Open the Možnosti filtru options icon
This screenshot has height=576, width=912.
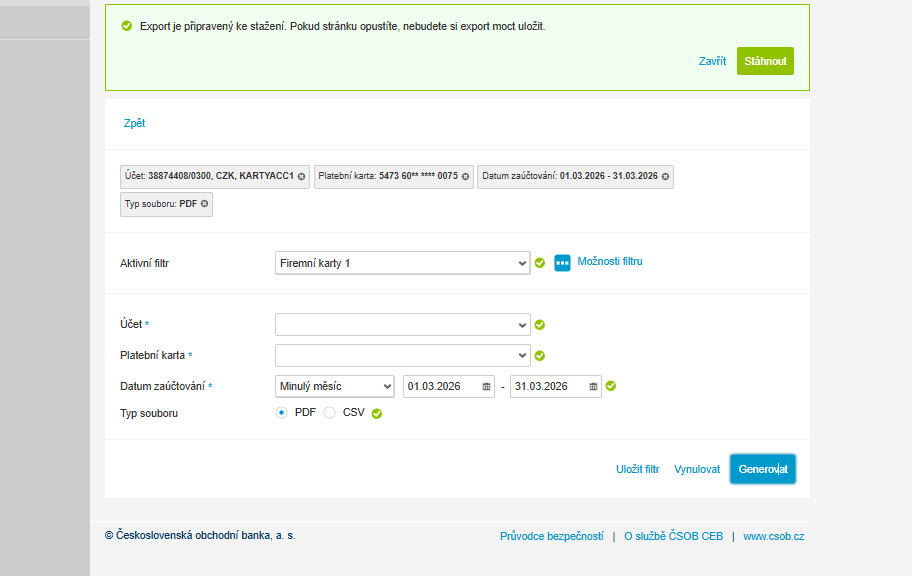[x=562, y=263]
